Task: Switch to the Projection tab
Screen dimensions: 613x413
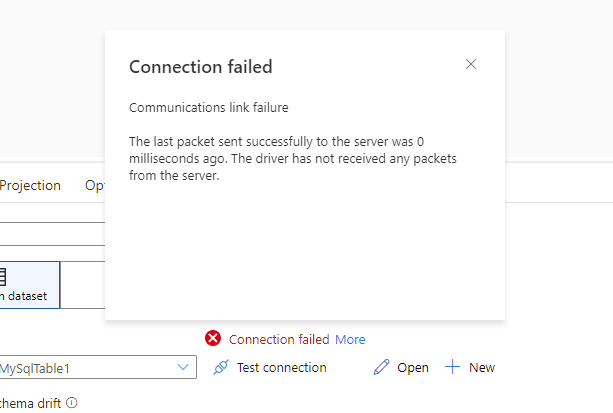Action: click(x=30, y=185)
